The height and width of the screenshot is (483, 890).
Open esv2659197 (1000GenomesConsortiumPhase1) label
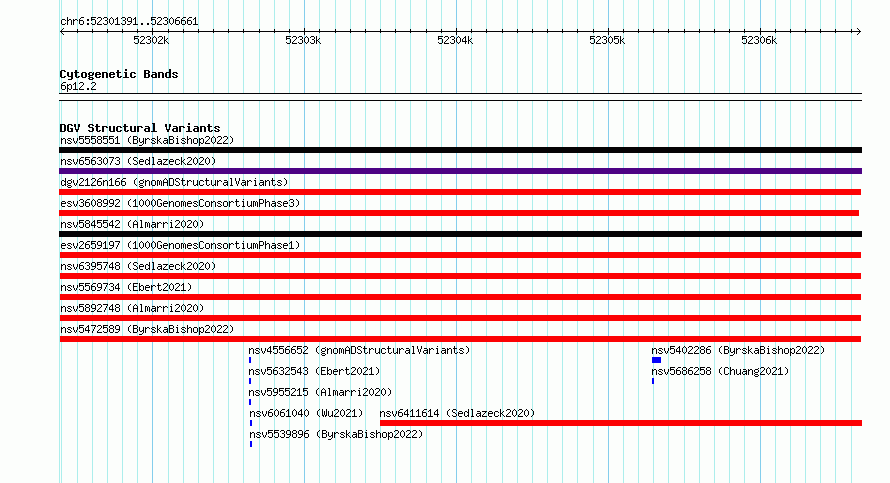tap(180, 245)
